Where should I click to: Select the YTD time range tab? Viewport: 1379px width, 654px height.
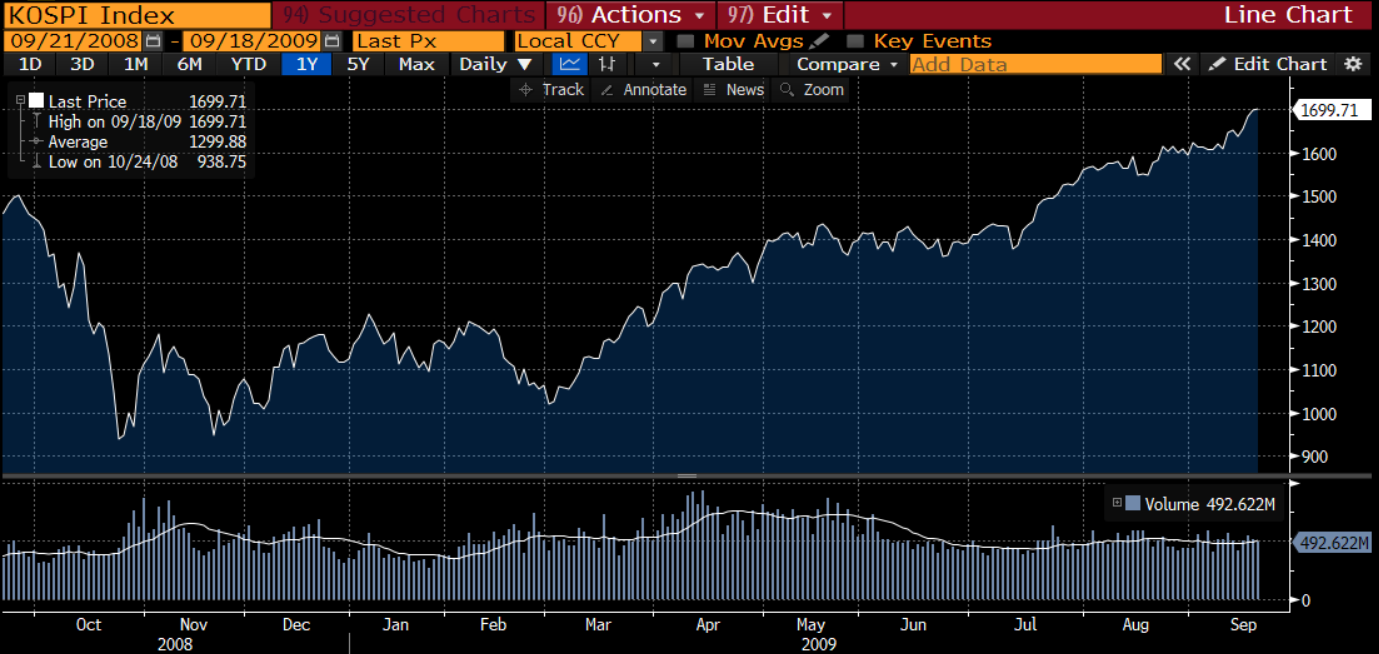pyautogui.click(x=248, y=63)
